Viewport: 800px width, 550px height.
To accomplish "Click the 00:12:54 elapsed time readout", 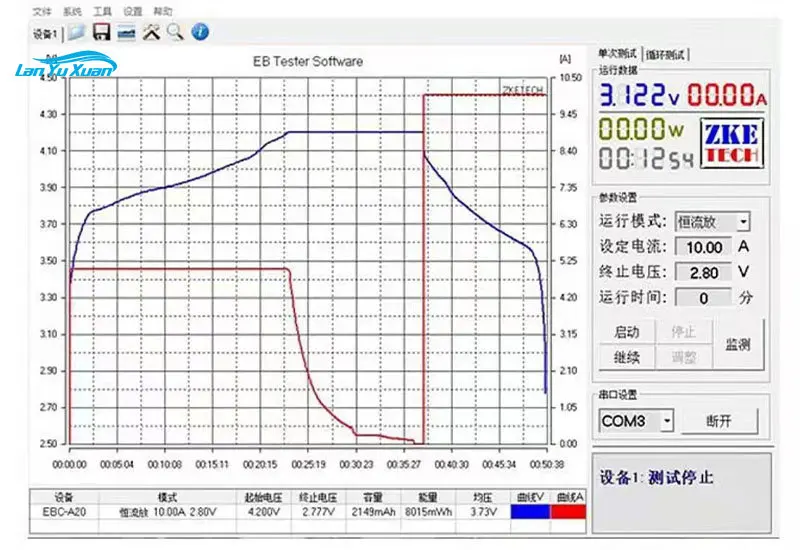I will (646, 159).
